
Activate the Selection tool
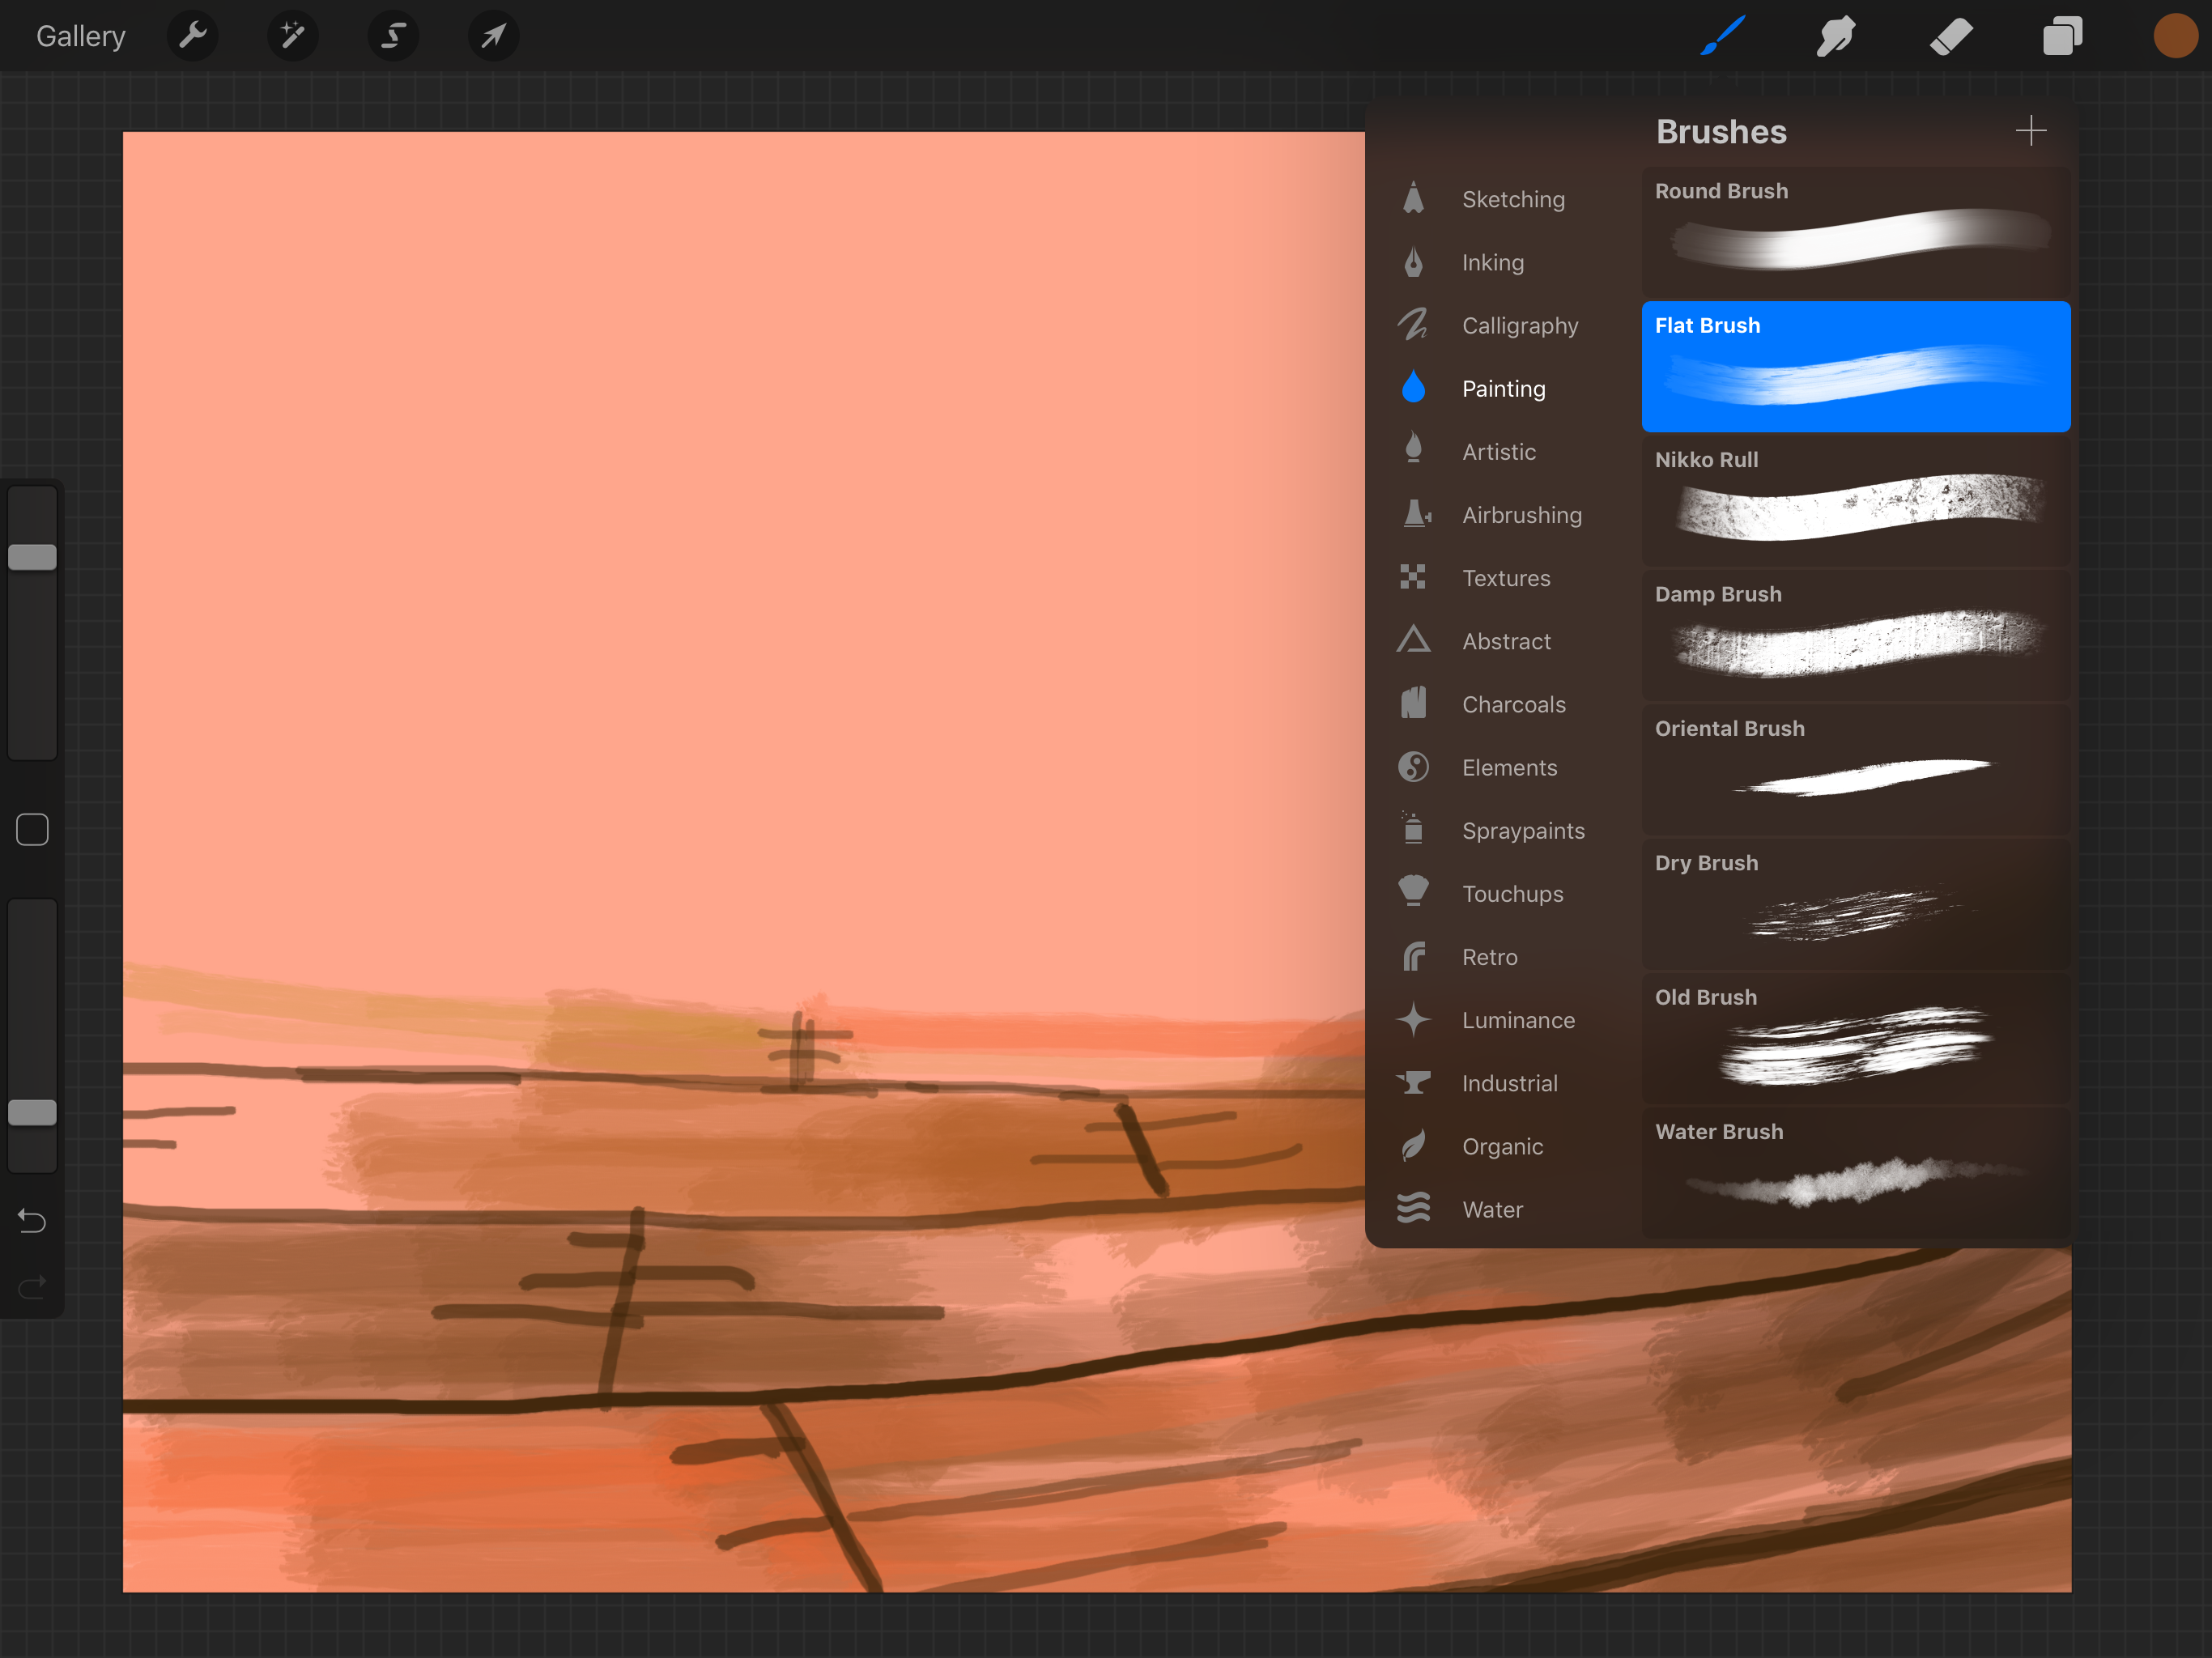[x=393, y=37]
